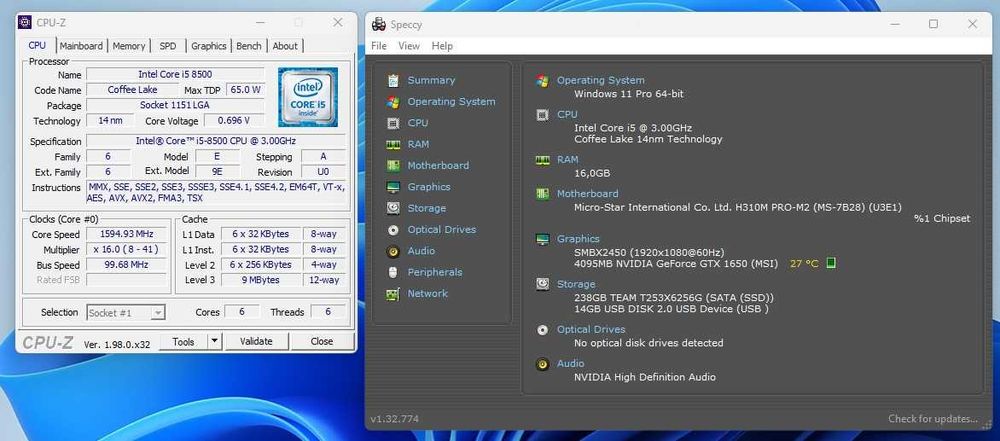Click the Summary icon in Speccy sidebar

coord(393,80)
